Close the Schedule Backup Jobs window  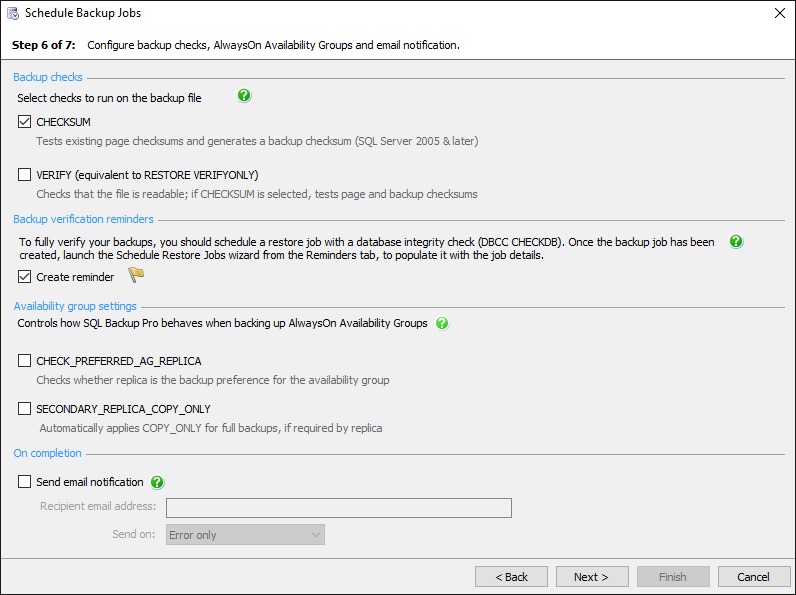(x=780, y=13)
